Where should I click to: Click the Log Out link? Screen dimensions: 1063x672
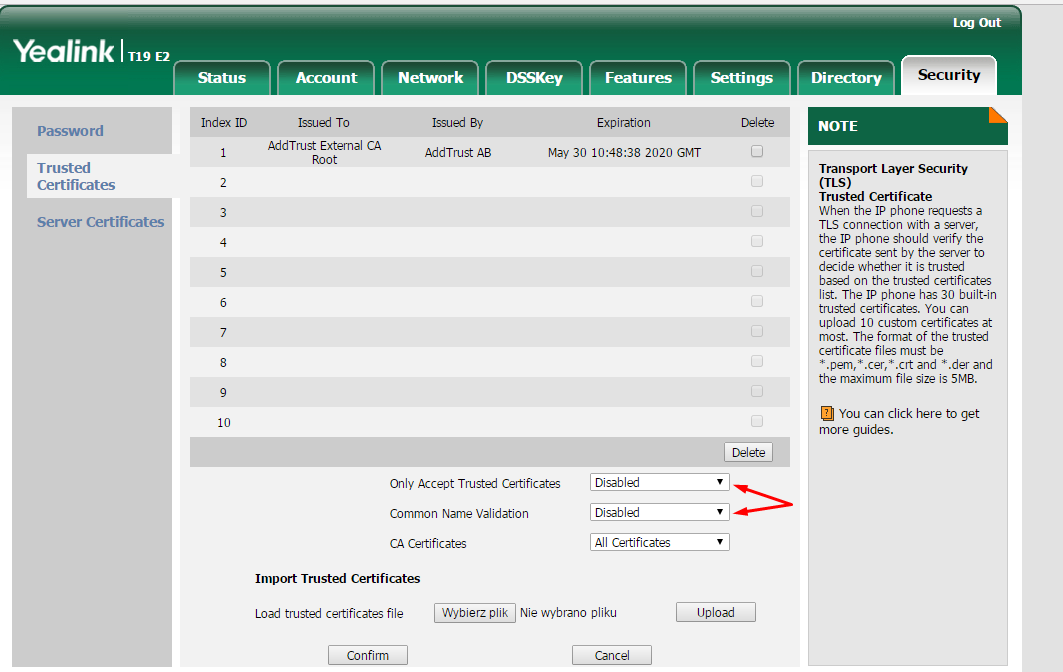[x=976, y=23]
